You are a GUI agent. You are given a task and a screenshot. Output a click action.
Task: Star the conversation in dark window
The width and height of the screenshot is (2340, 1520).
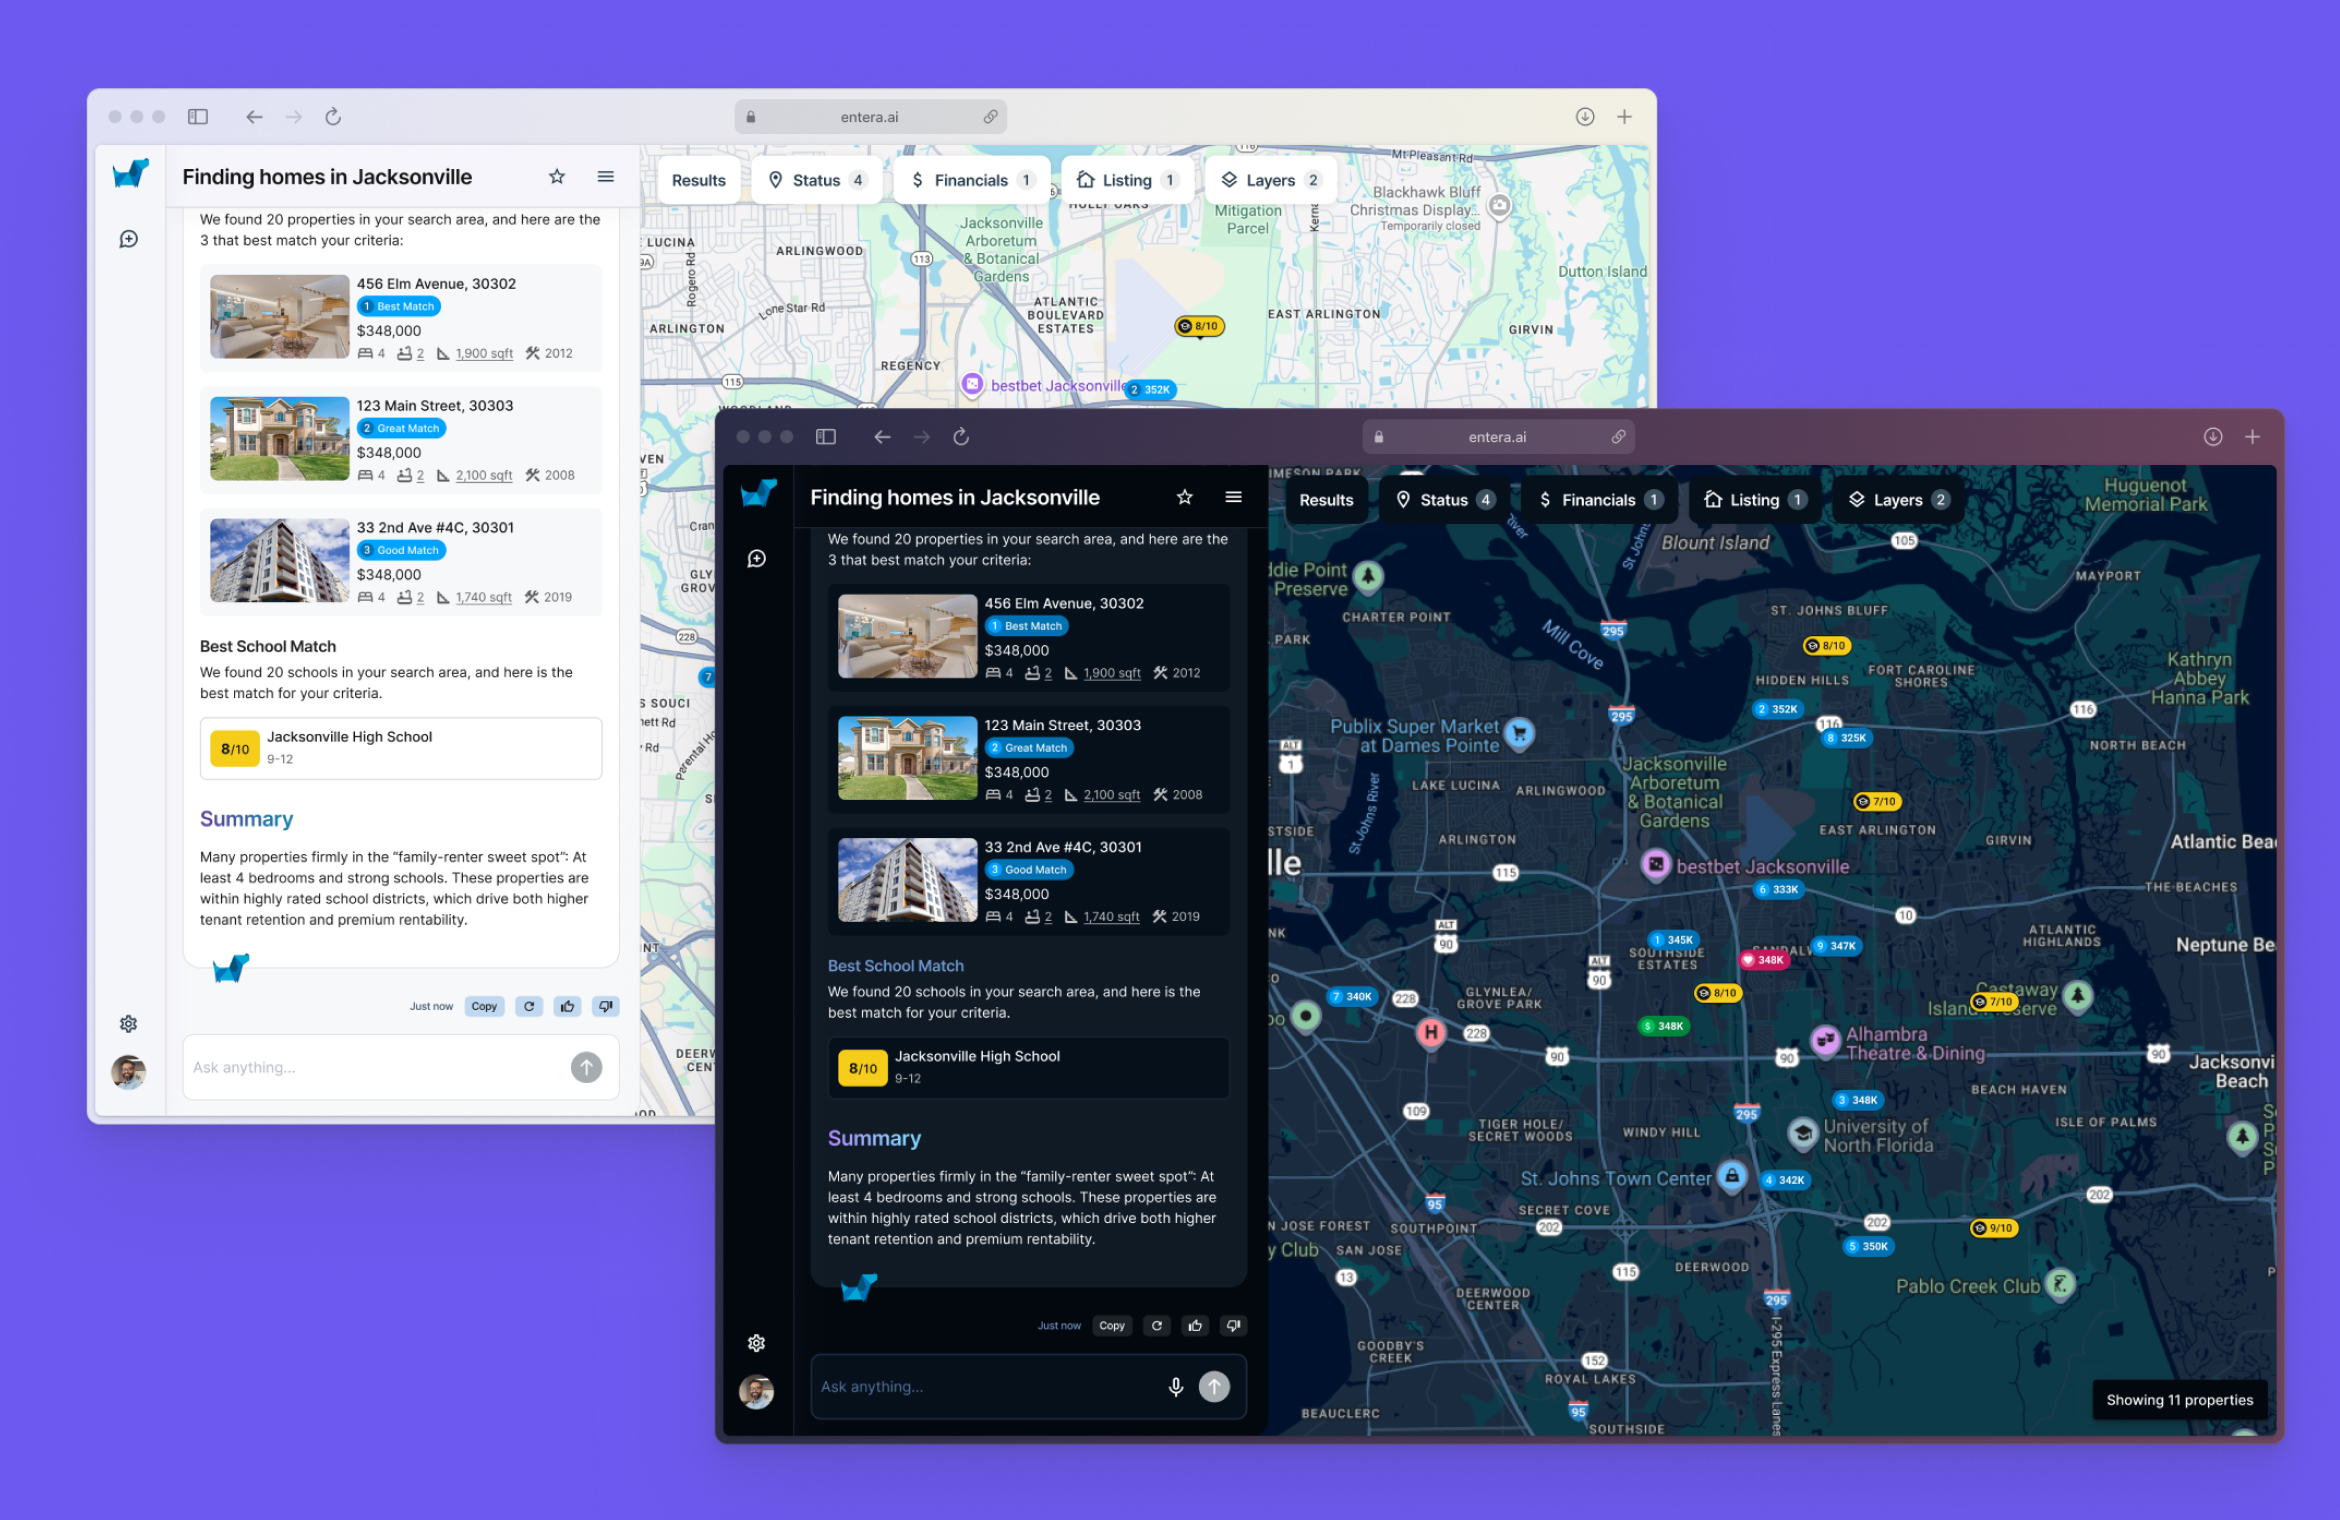[1185, 497]
